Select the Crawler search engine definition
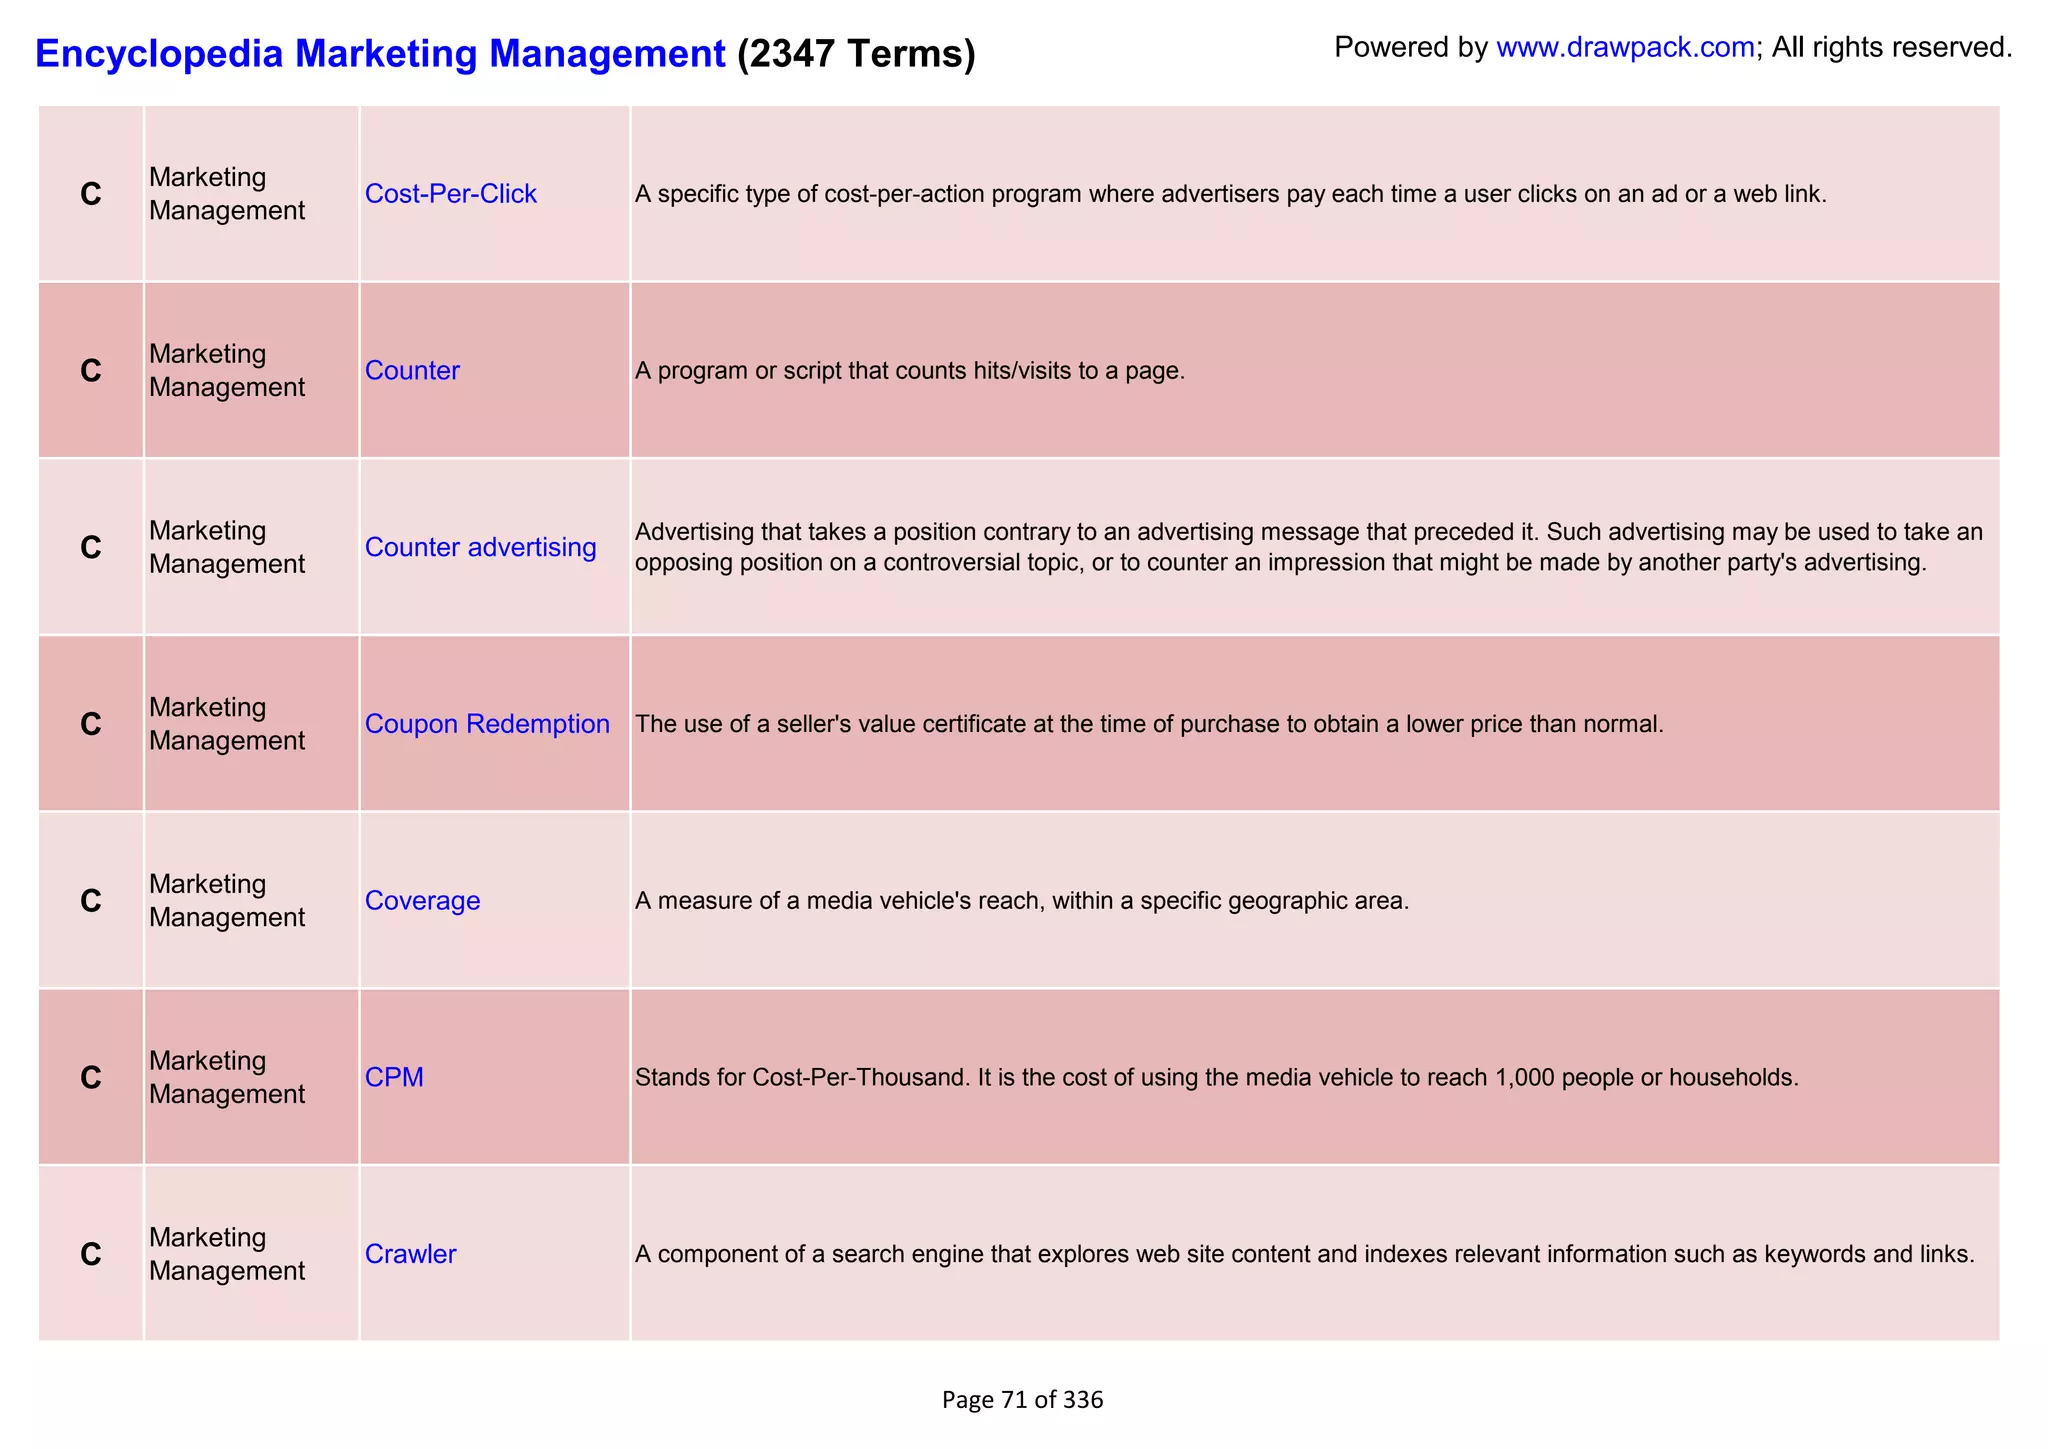The width and height of the screenshot is (2048, 1449). (x=1304, y=1254)
